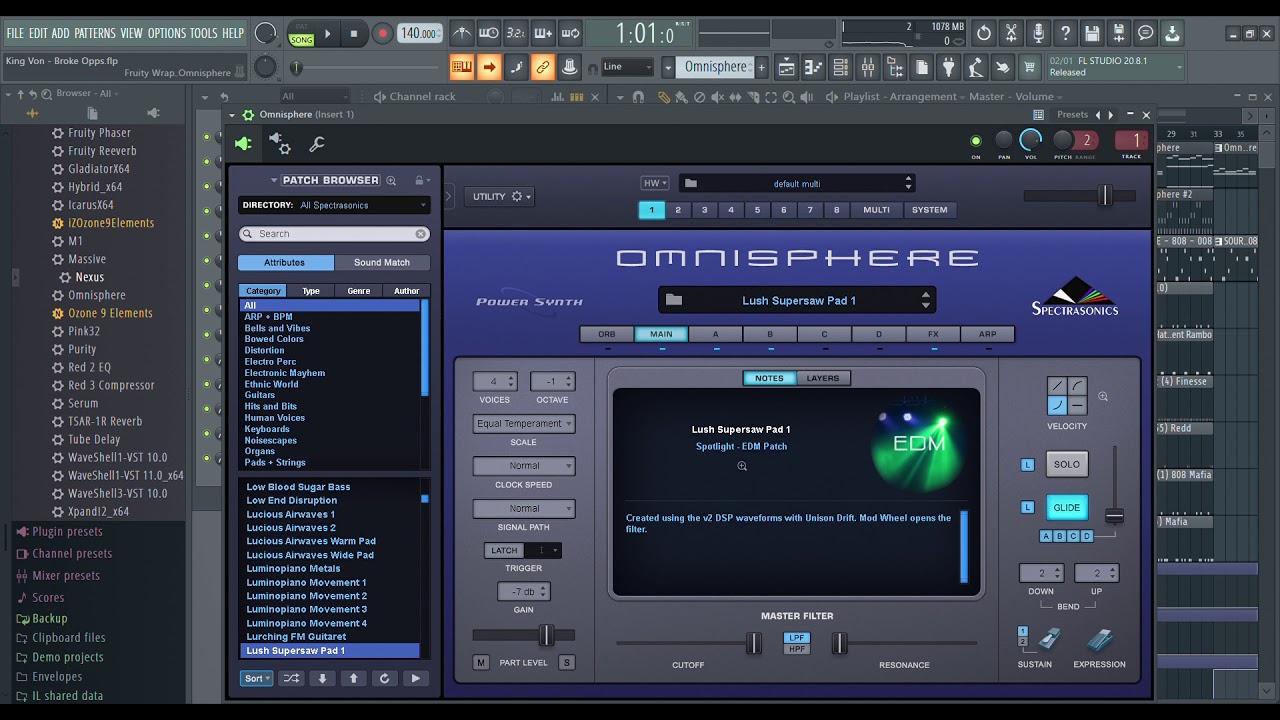This screenshot has width=1280, height=720.
Task: Mute the part with the M button
Action: pos(481,663)
